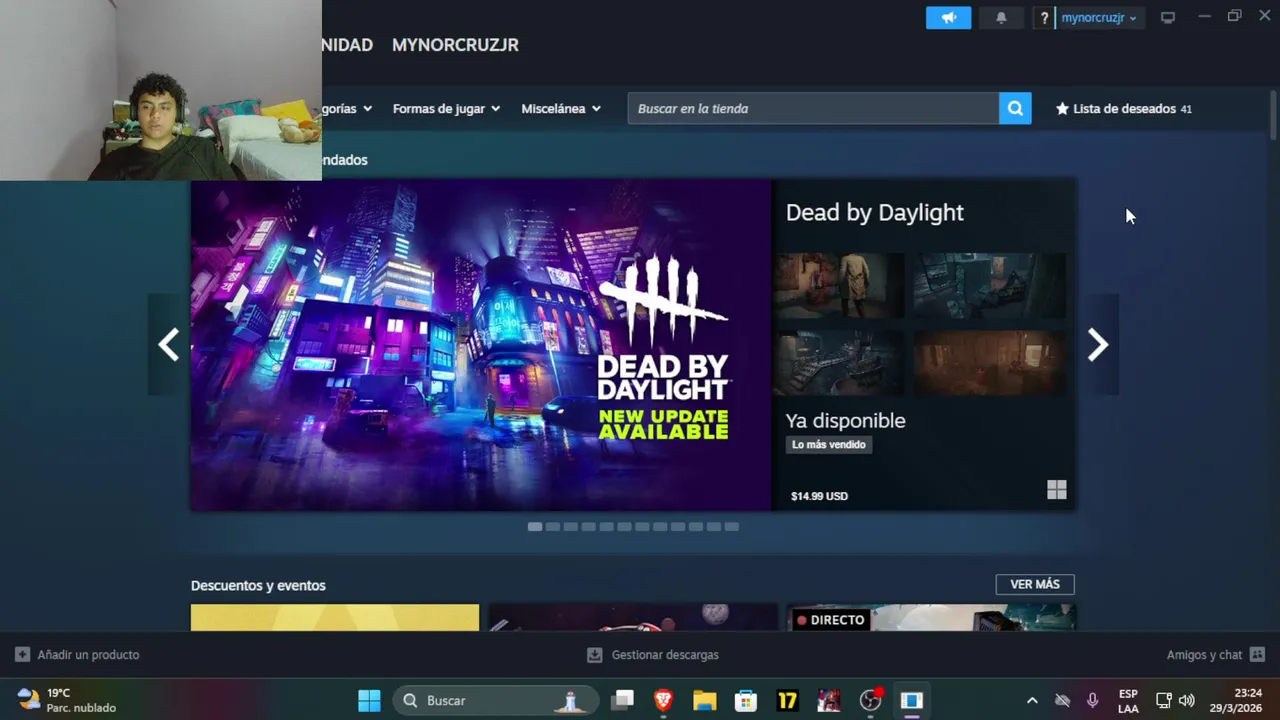Open the yellow discount event card
The width and height of the screenshot is (1280, 720).
(x=335, y=618)
